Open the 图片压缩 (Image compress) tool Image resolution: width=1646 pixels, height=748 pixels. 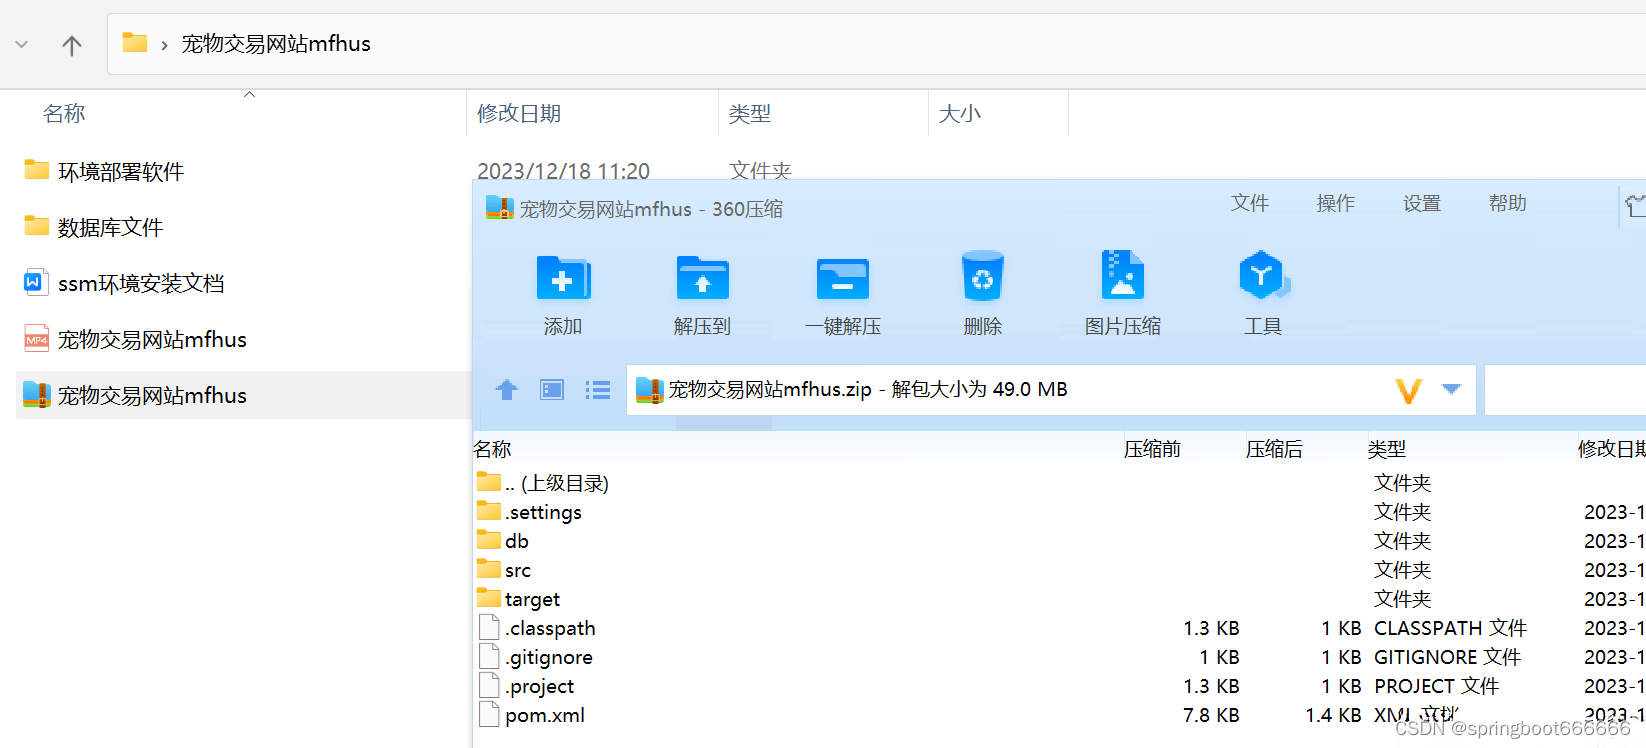pos(1123,275)
